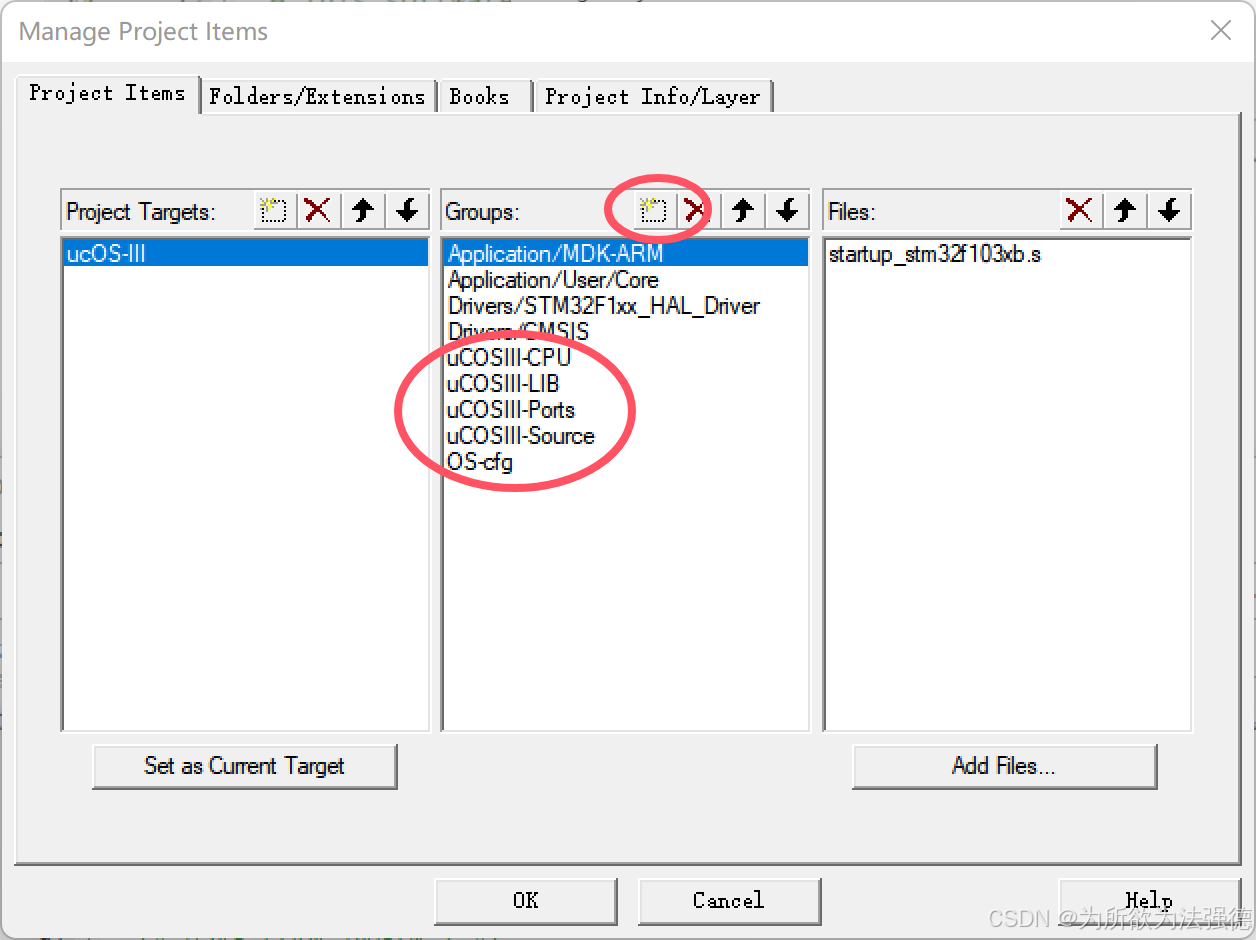Click the circled New Group icon
Viewport: 1256px width, 940px height.
point(653,210)
